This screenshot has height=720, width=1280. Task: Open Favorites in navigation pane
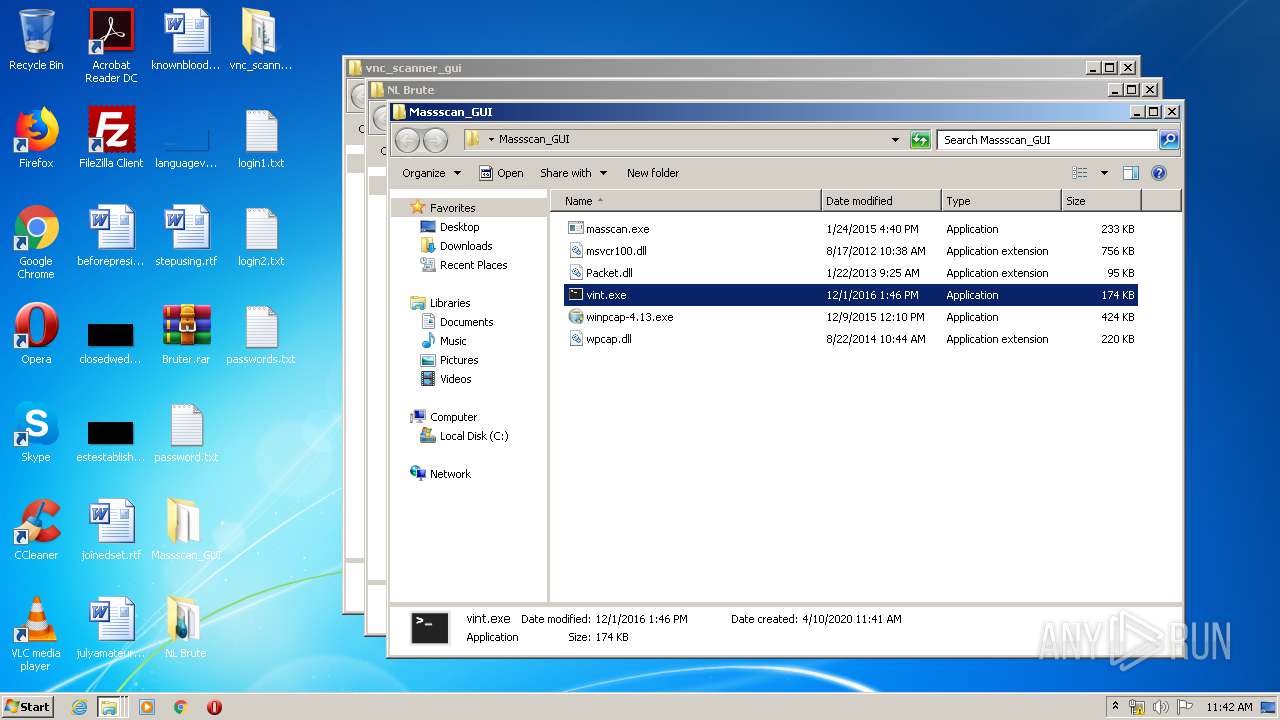pos(443,208)
